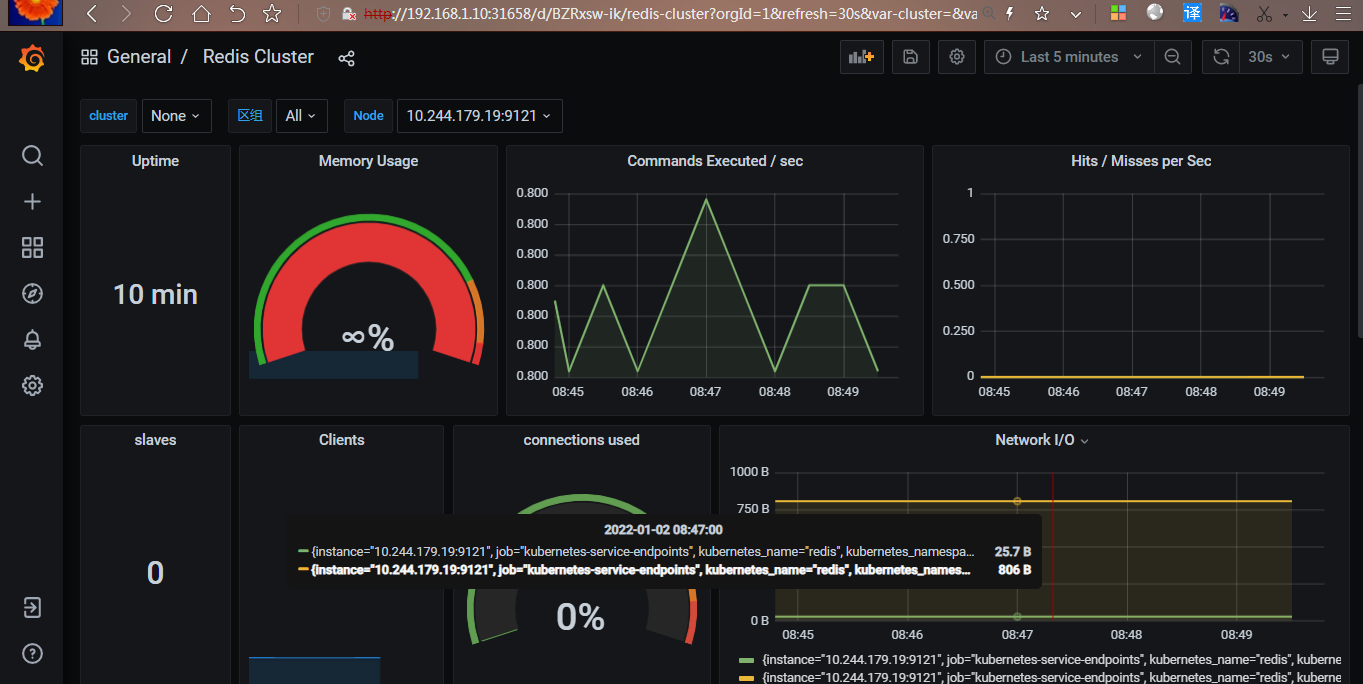
Task: Open the connections used panel title
Action: [x=581, y=440]
